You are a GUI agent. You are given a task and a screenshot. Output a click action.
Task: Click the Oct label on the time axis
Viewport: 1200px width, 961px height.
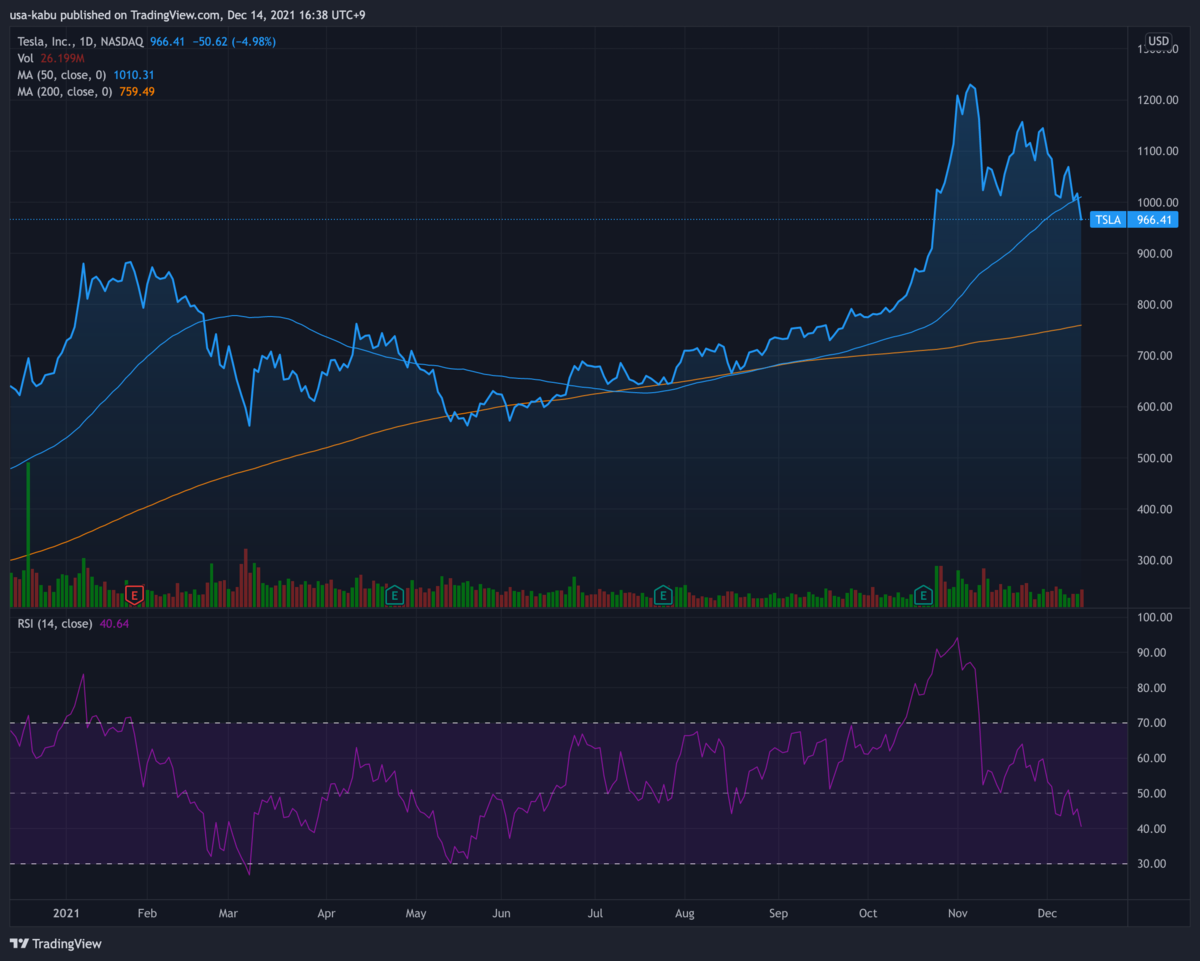[869, 914]
